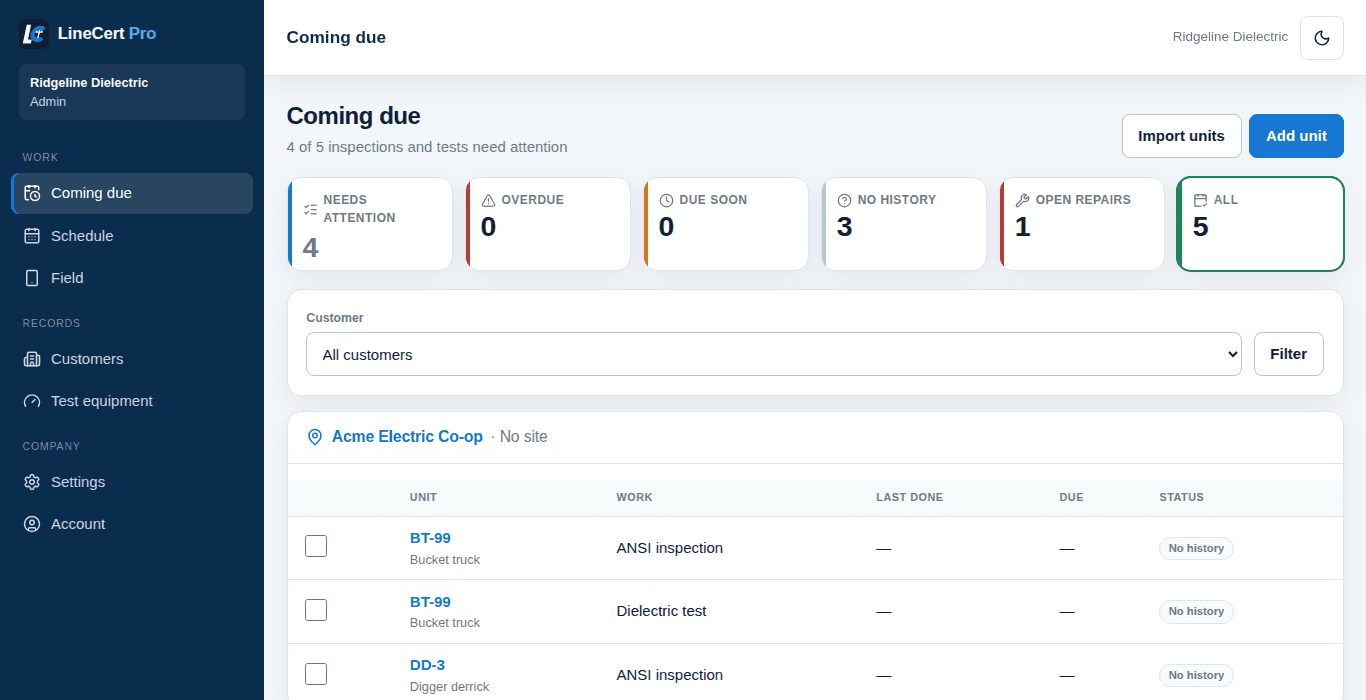Viewport: 1366px width, 700px height.
Task: Open the All customers dropdown
Action: point(774,354)
